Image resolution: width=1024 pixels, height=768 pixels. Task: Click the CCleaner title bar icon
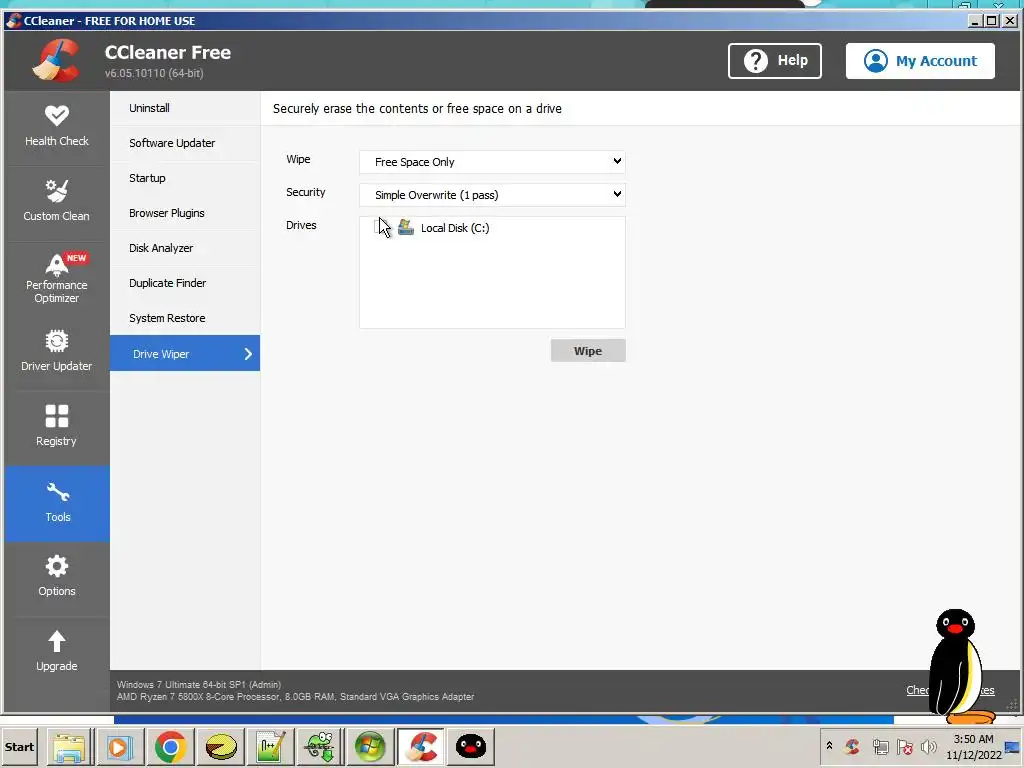(13, 20)
